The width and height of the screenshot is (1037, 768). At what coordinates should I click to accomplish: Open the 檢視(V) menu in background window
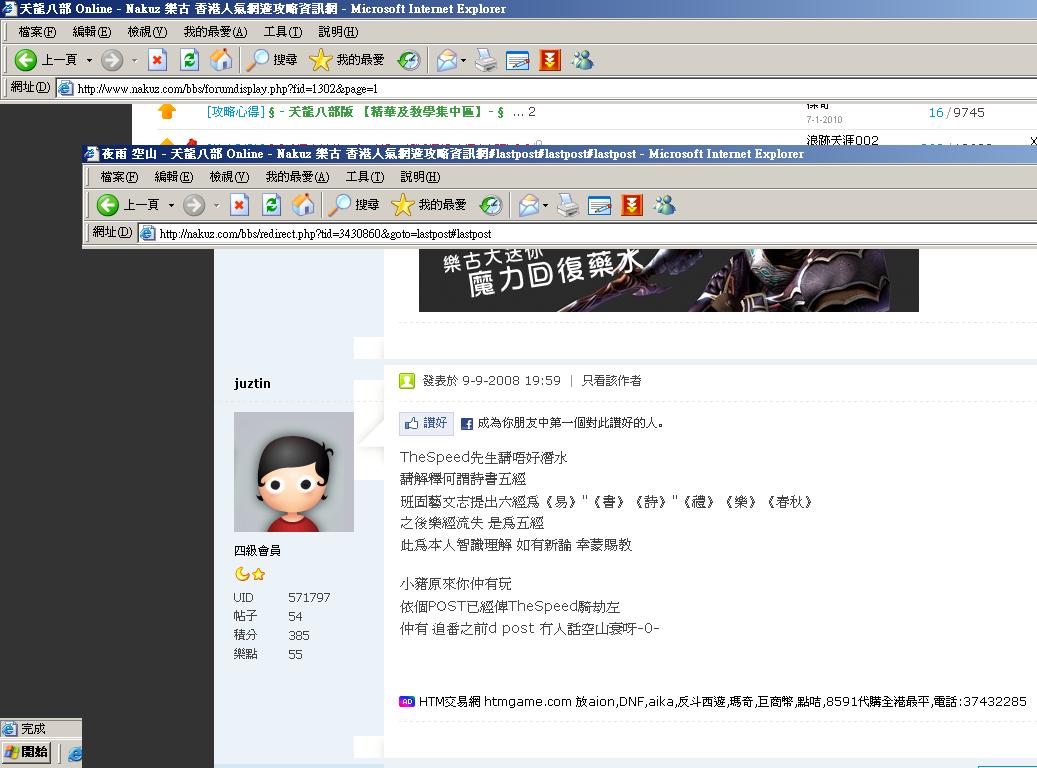tap(146, 32)
